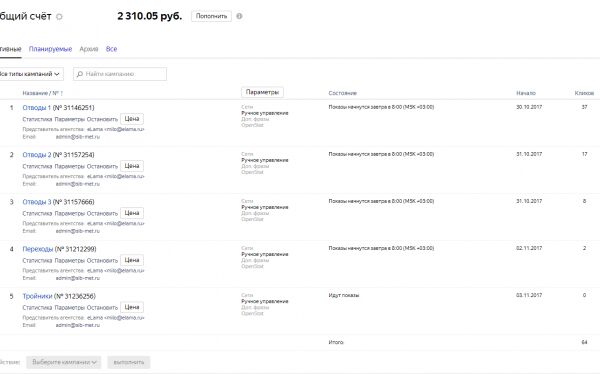Click Цена button for Отводы 2

132,166
